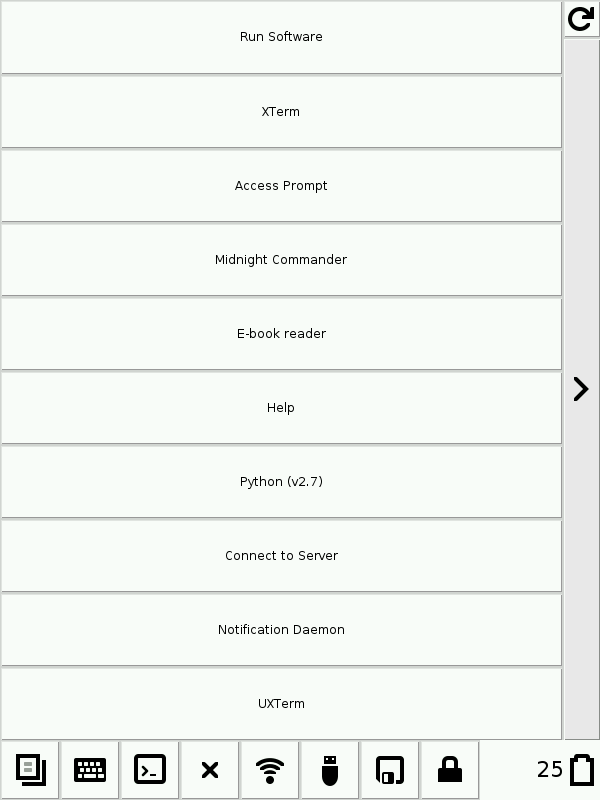Viewport: 600px width, 800px height.
Task: Go to next page with right chevron
Action: (x=581, y=389)
